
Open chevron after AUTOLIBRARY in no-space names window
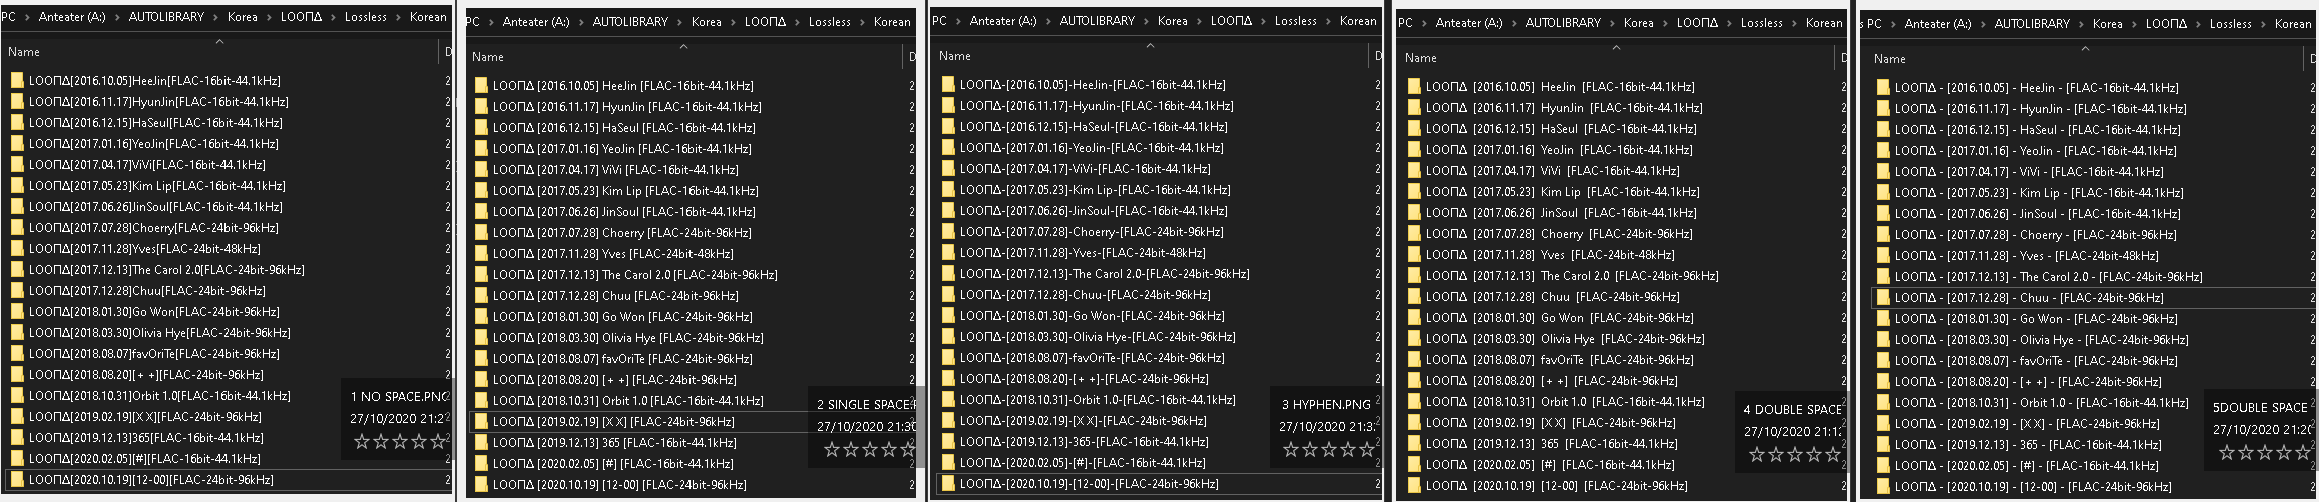216,17
